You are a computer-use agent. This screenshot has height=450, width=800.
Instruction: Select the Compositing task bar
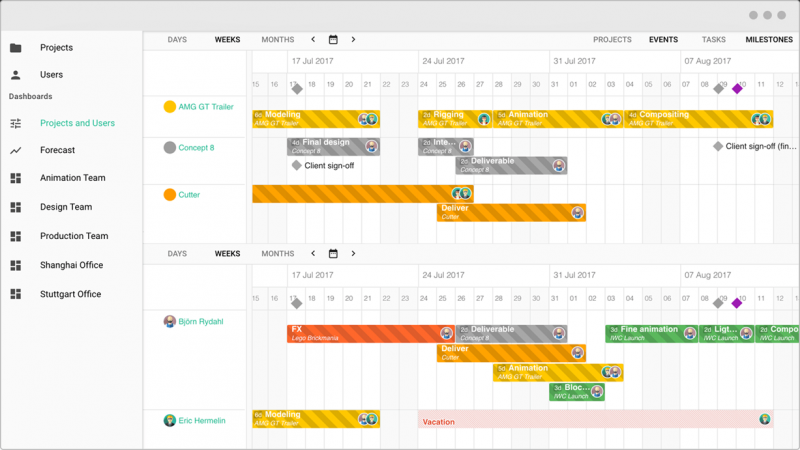point(698,119)
